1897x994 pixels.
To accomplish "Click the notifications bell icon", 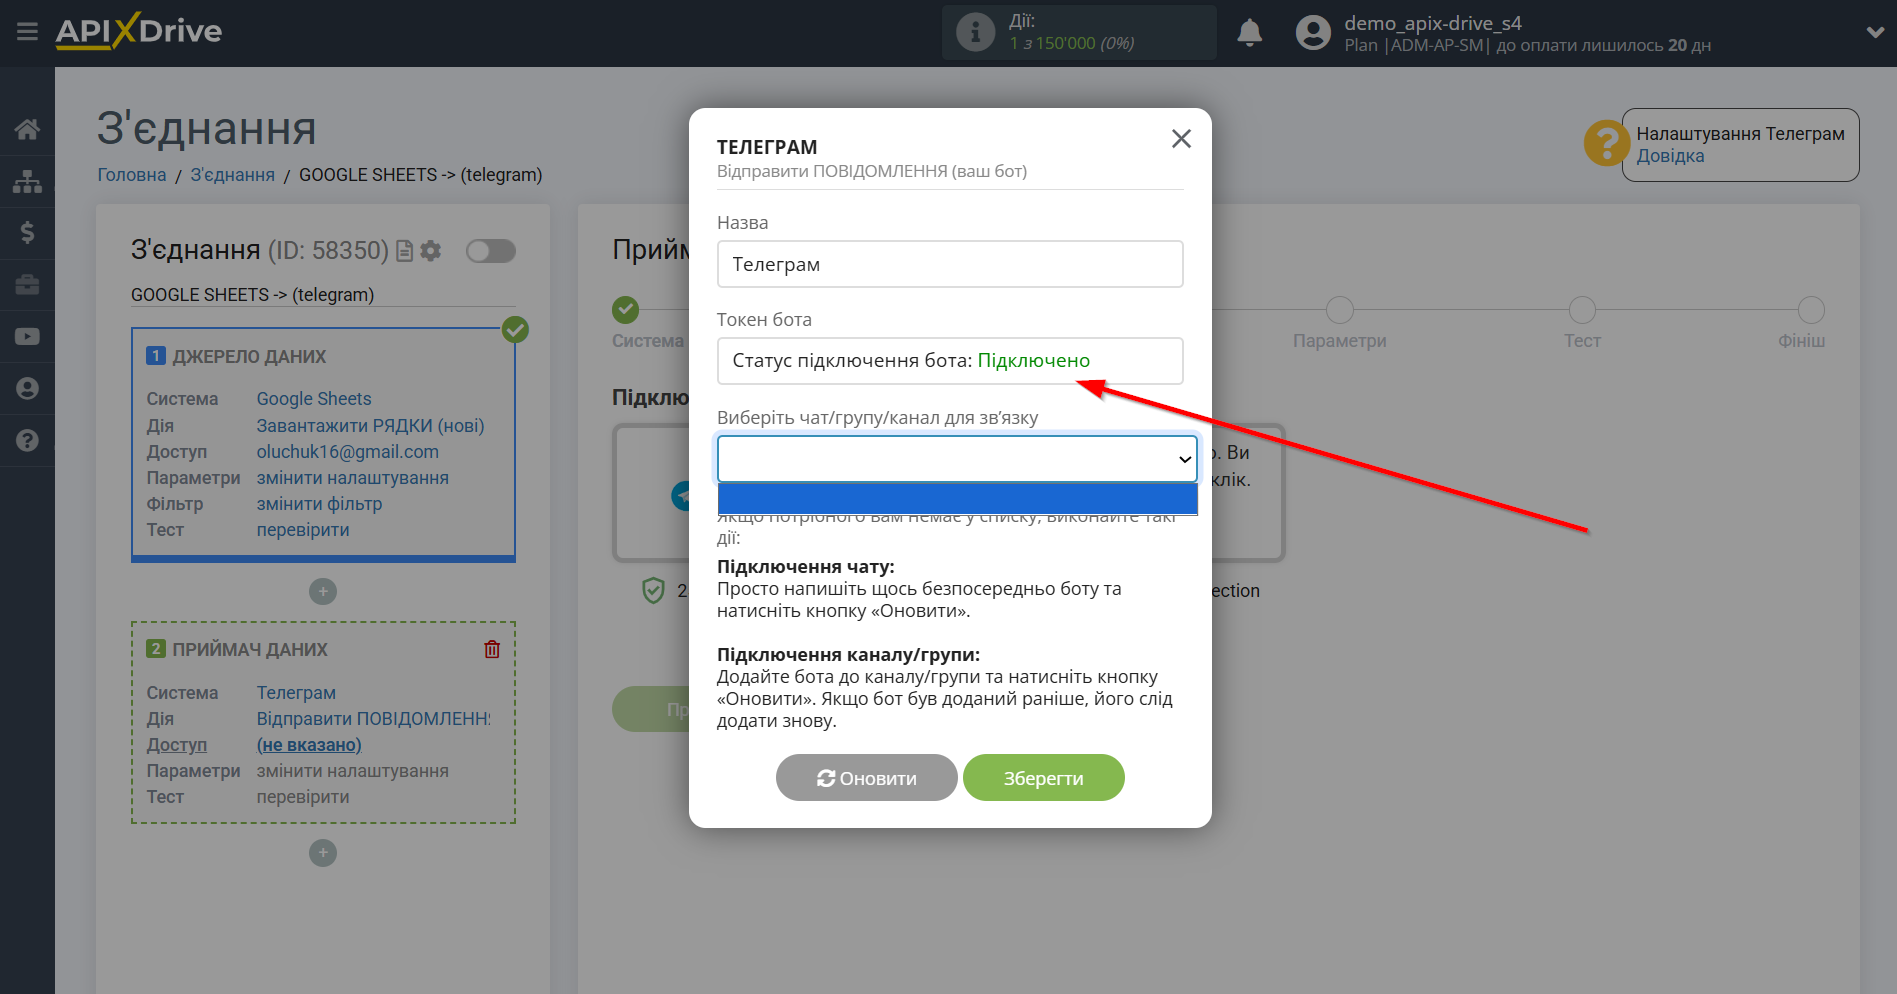I will tap(1249, 33).
